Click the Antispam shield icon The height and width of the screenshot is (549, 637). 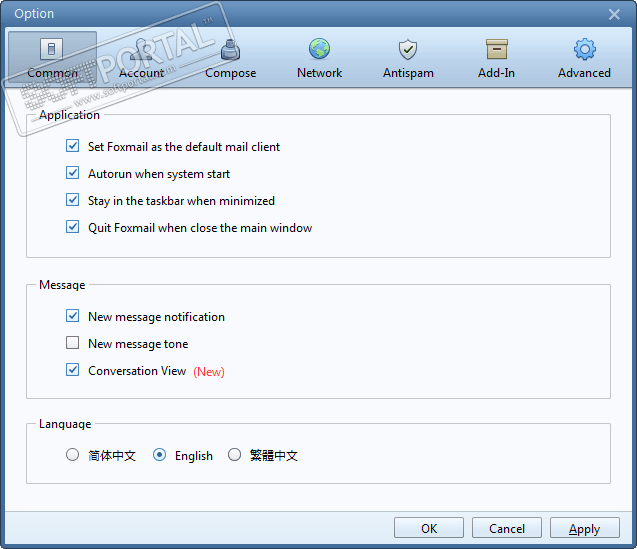408,49
